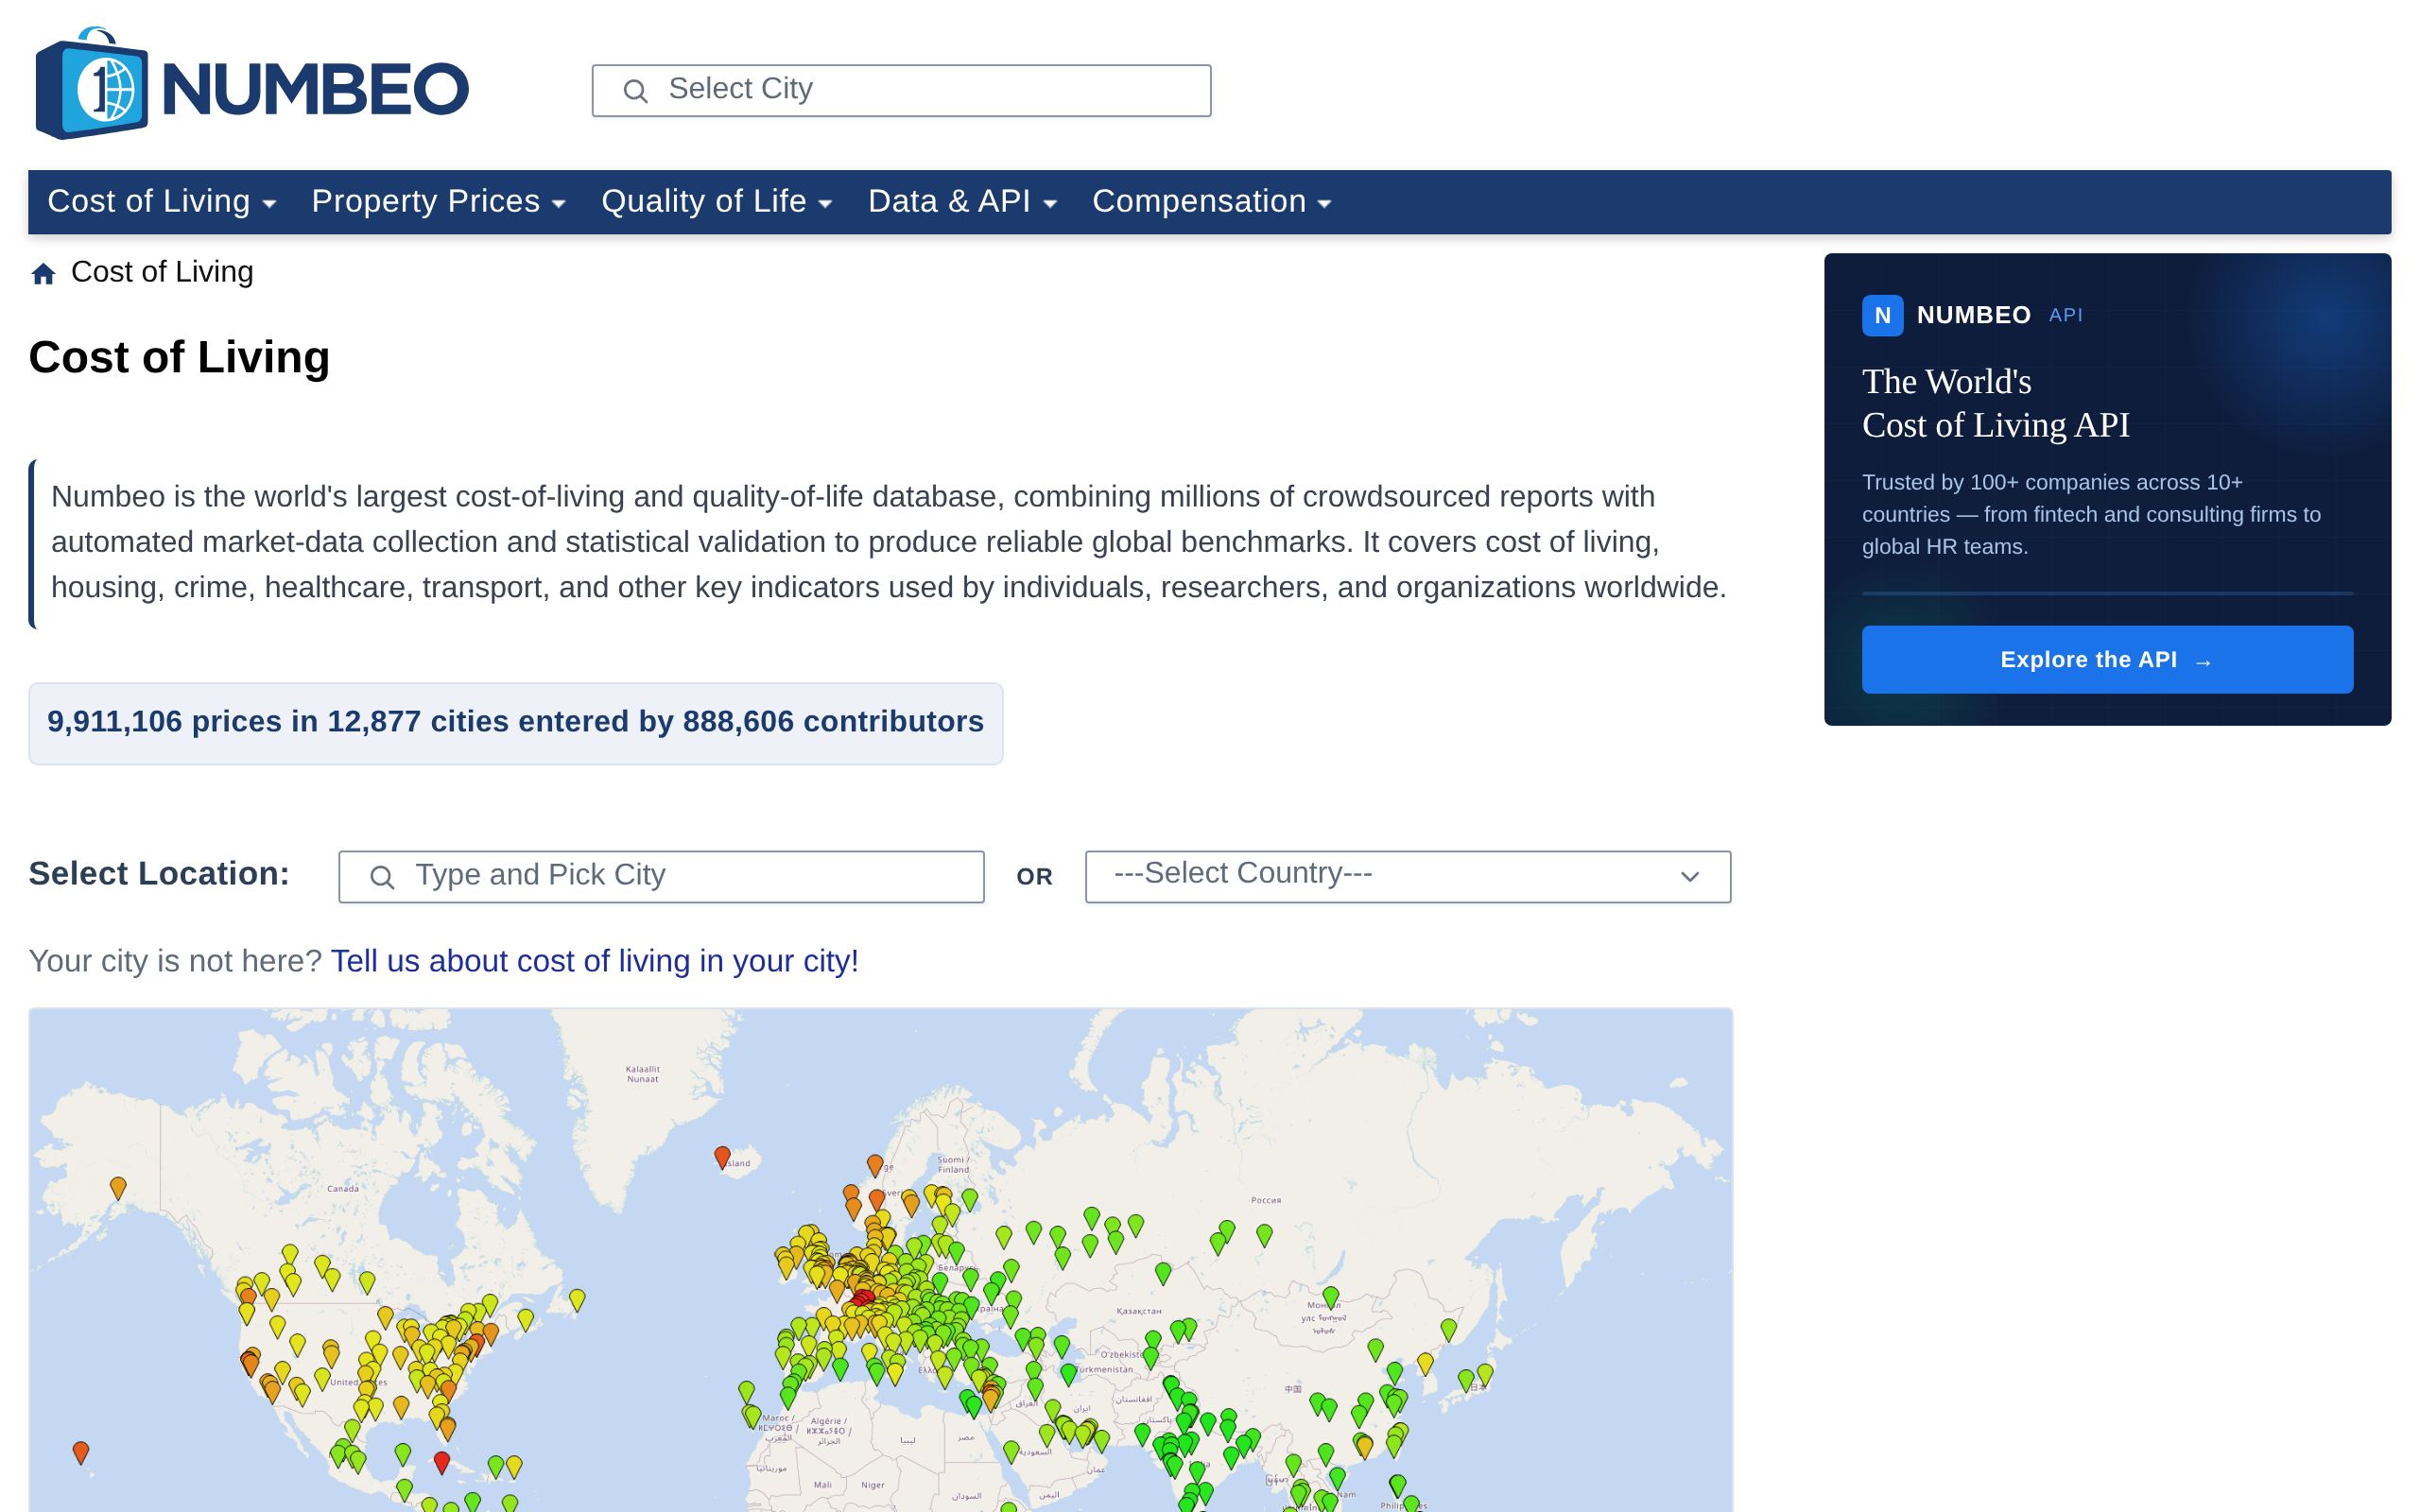
Task: Select the orange map pin in Alaska
Action: 118,1188
